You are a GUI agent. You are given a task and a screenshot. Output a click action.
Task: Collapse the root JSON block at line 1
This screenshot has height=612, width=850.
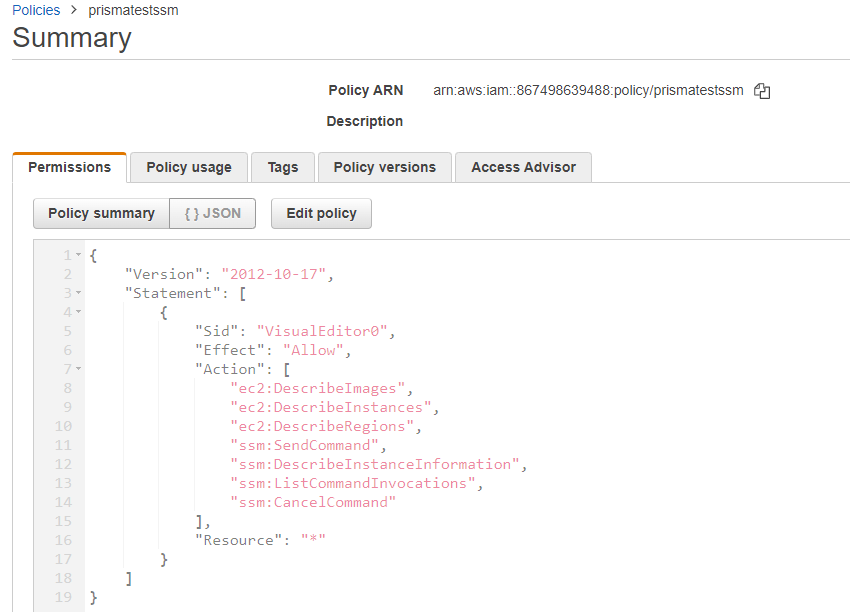coord(78,254)
